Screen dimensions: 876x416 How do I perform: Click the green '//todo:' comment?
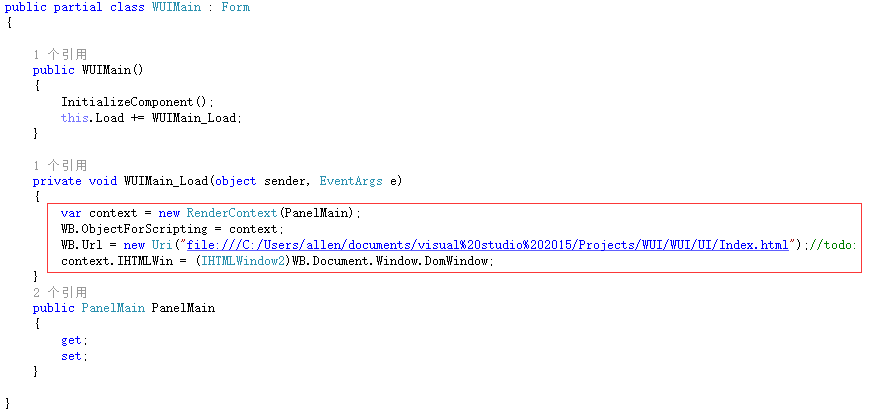coord(832,245)
